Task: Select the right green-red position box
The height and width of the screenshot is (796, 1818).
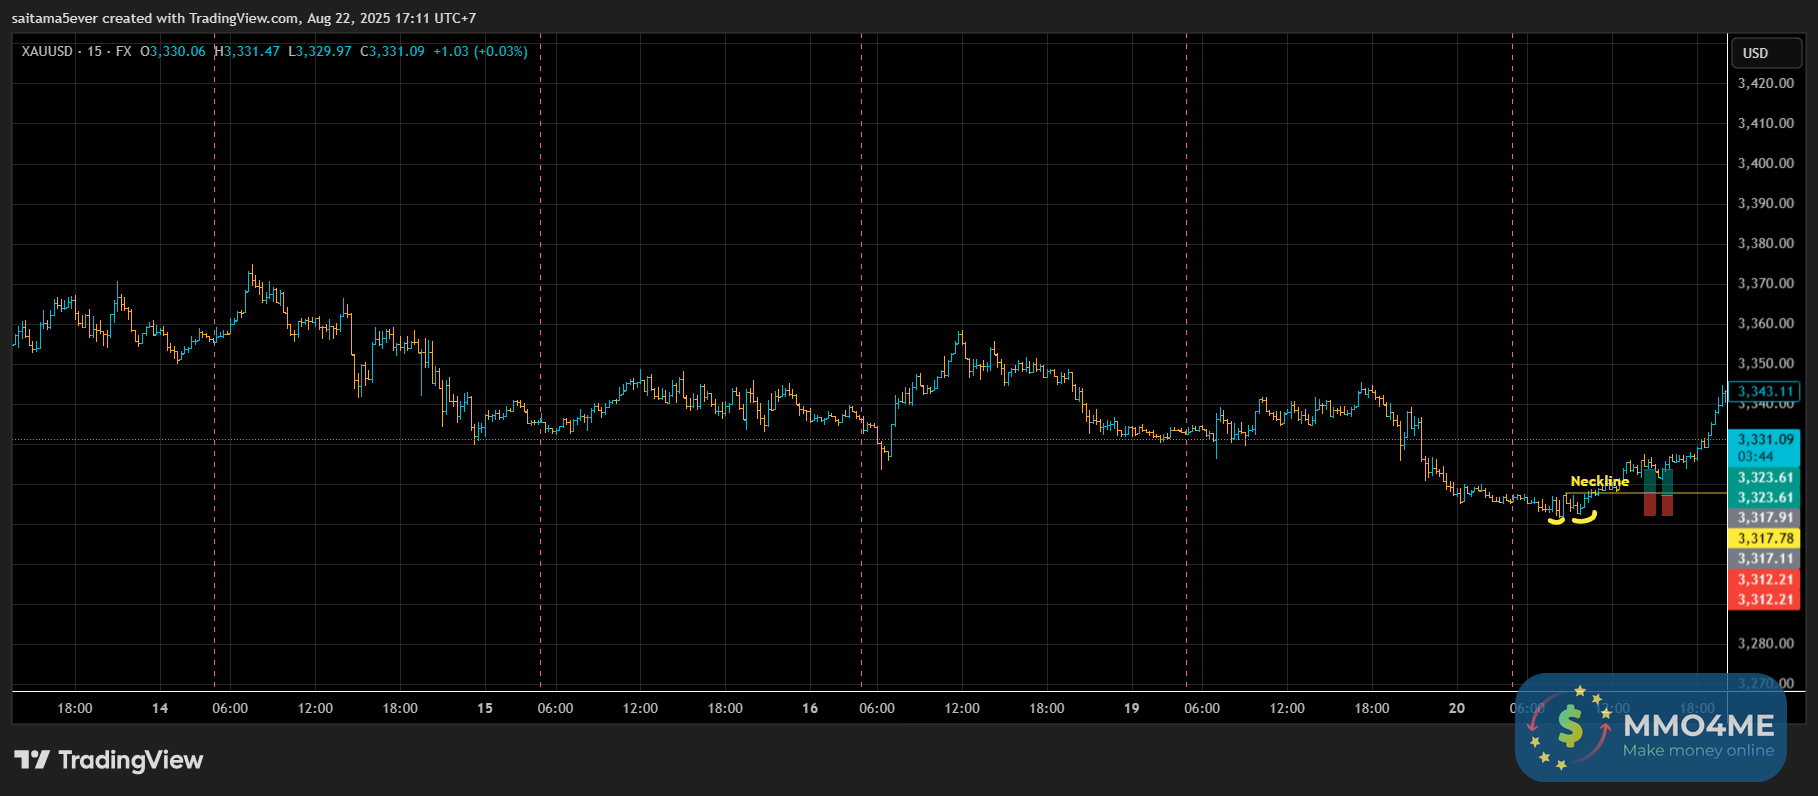Action: click(1667, 493)
